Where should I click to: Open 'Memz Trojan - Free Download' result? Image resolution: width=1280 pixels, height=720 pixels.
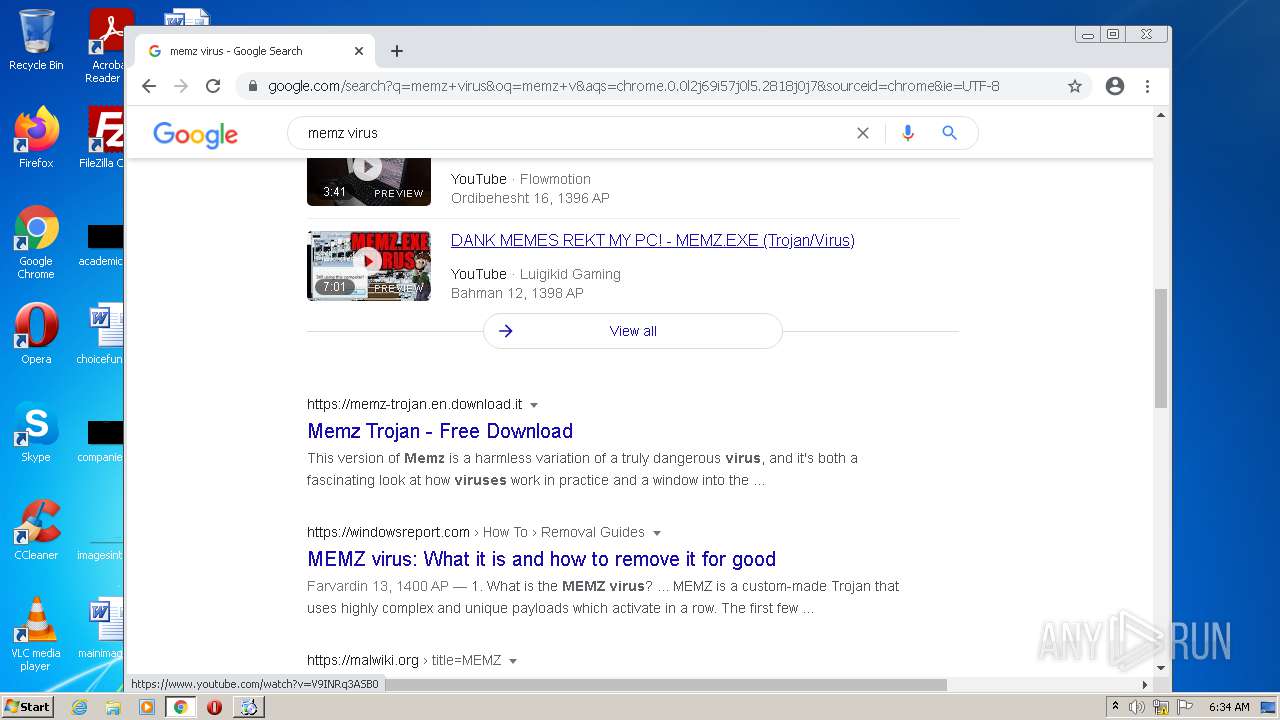click(x=440, y=431)
